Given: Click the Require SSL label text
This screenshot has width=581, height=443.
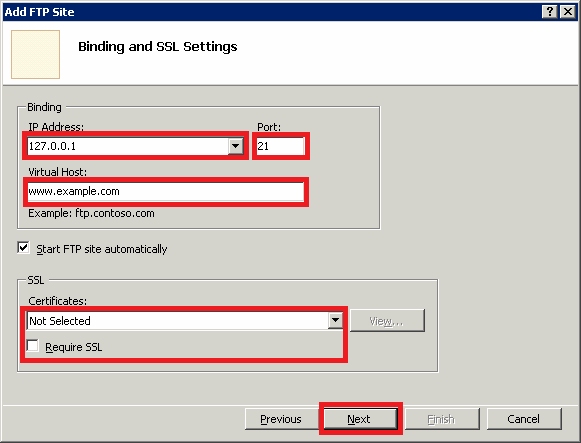Looking at the screenshot, I should coord(73,347).
